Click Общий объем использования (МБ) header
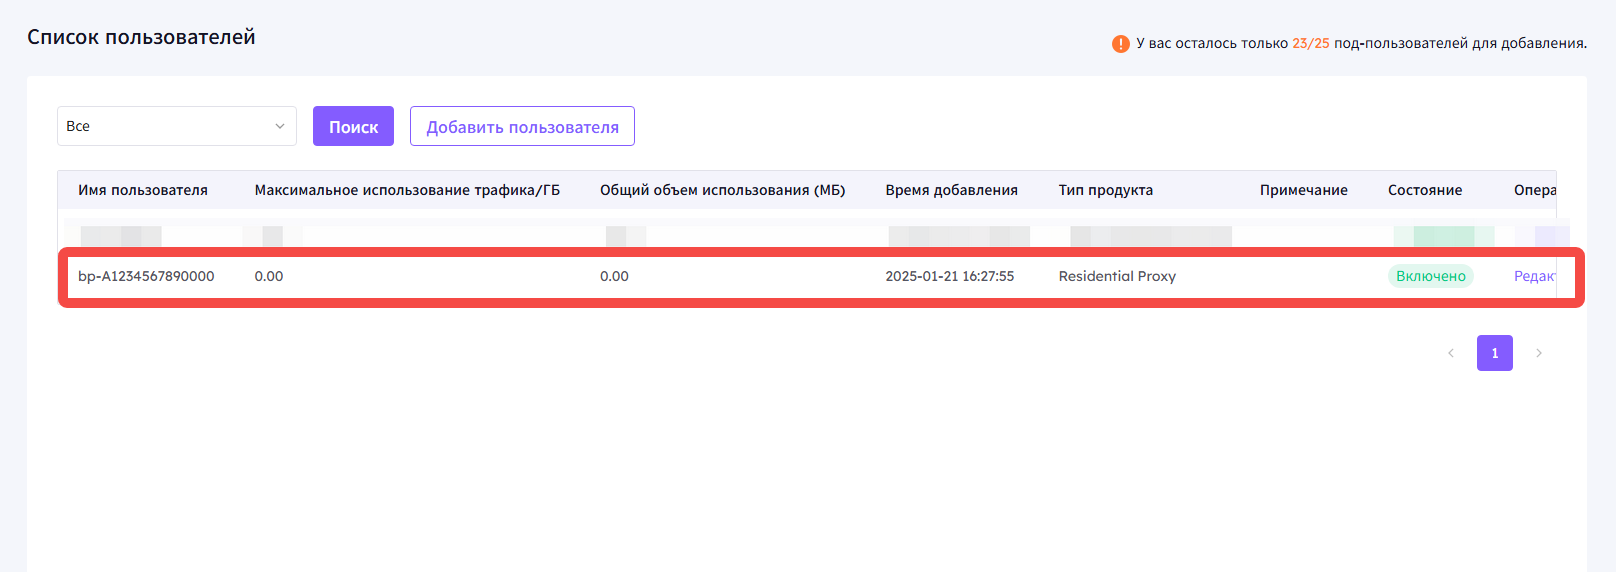This screenshot has width=1616, height=572. coord(722,190)
